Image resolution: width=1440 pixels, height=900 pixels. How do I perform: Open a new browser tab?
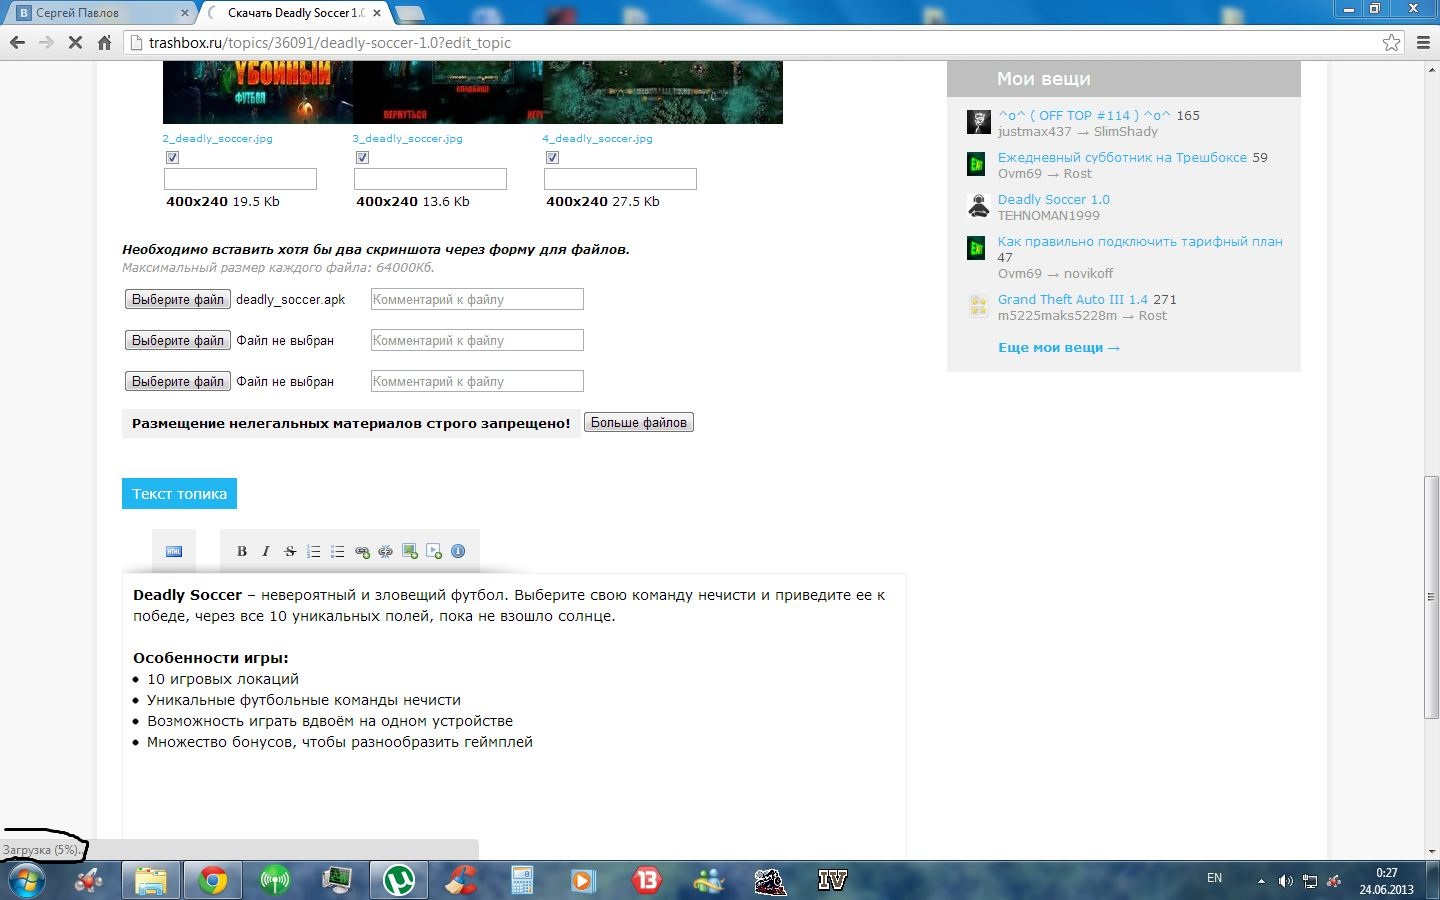(x=410, y=13)
